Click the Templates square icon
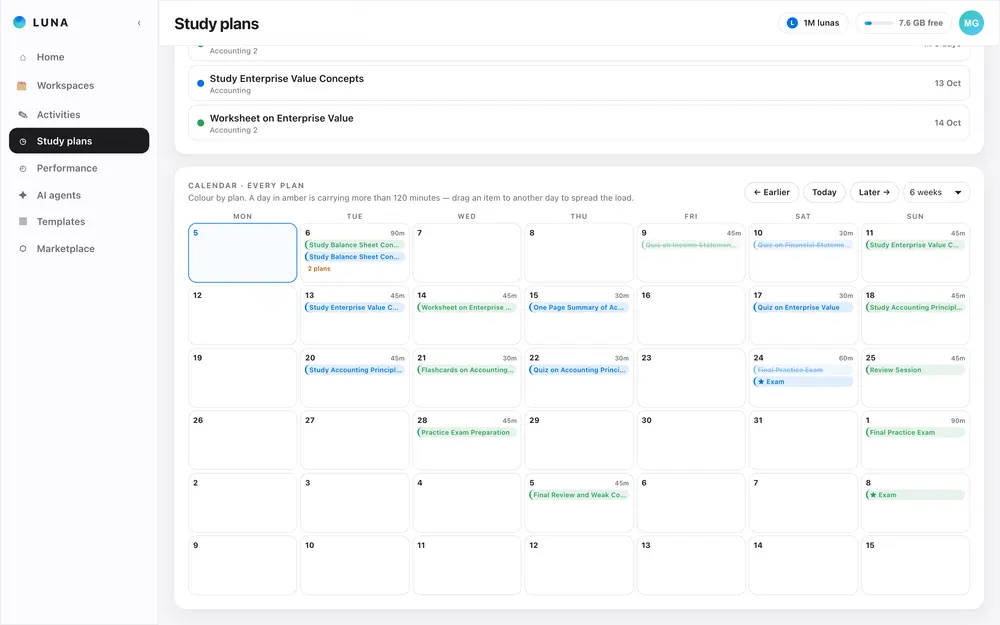Viewport: 1000px width, 625px height. point(23,221)
